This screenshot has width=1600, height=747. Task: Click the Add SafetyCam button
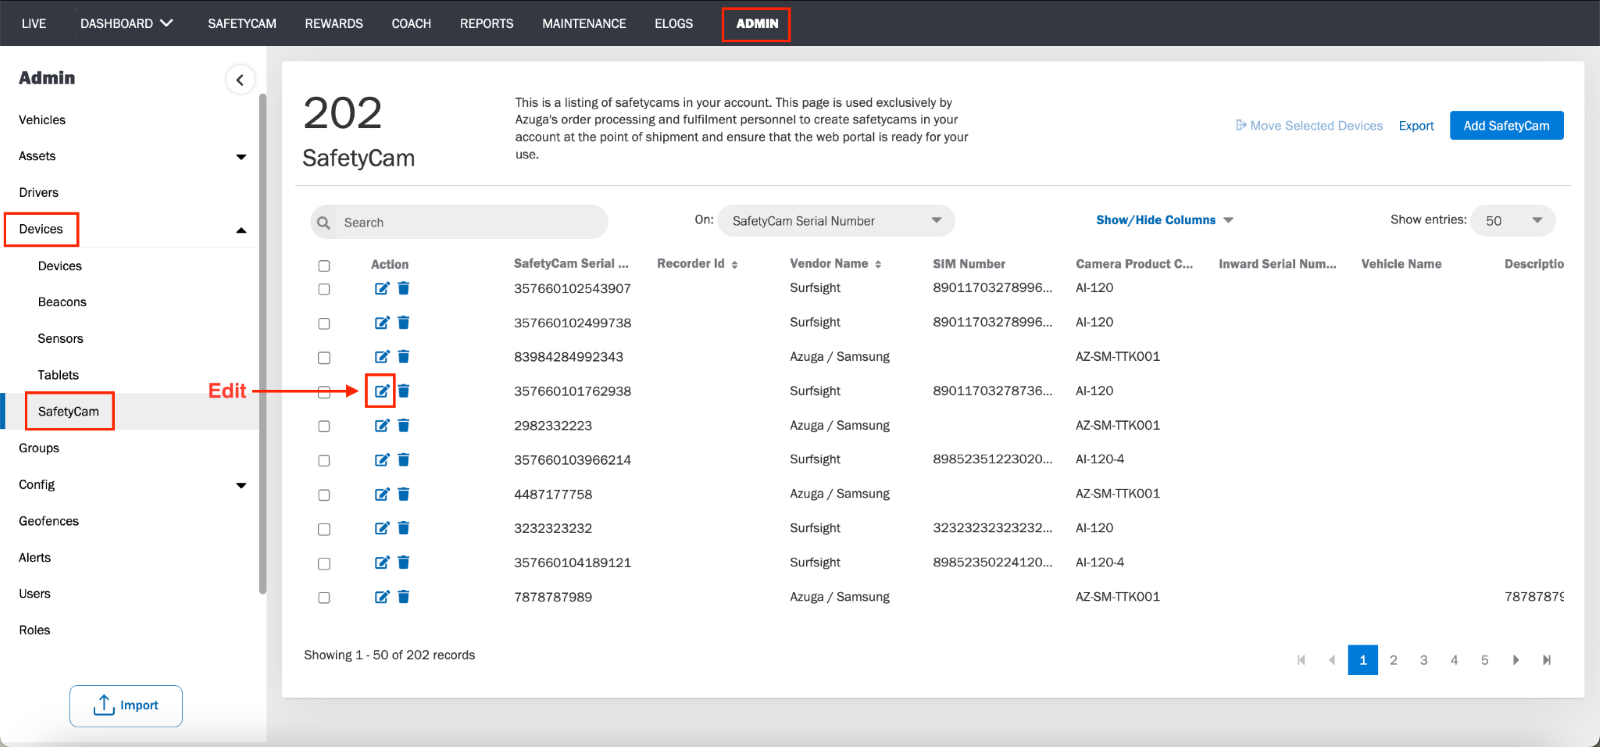1506,126
